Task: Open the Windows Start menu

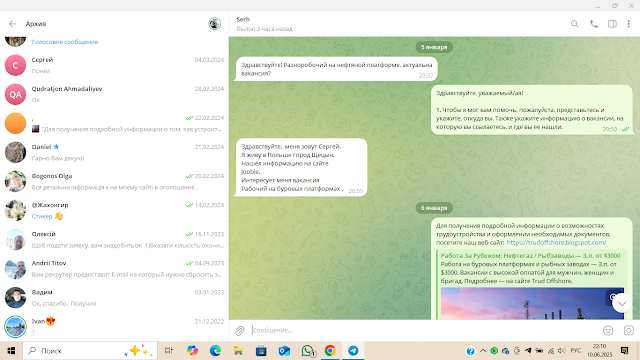Action: [11, 351]
